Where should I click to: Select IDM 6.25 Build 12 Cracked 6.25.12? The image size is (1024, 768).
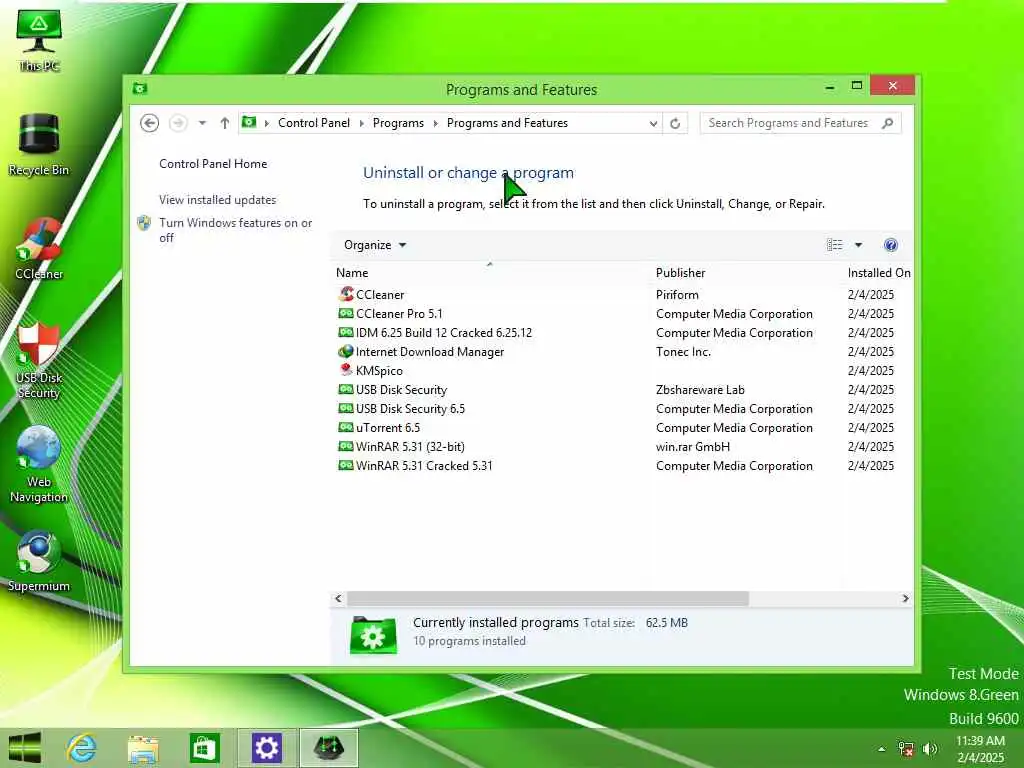[x=622, y=332]
